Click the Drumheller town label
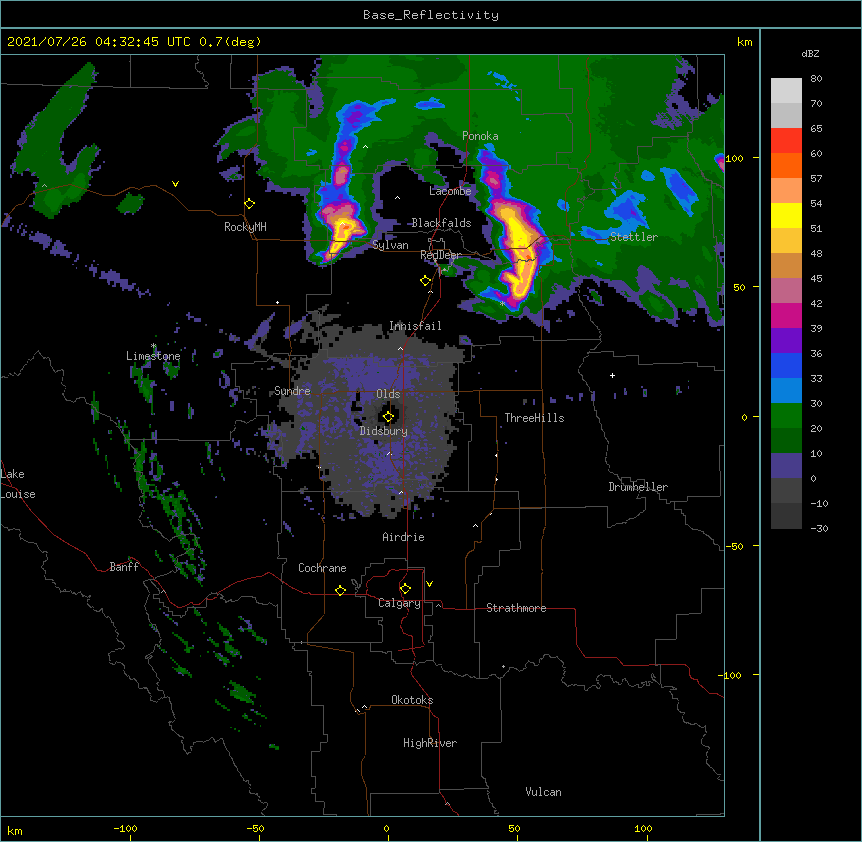The image size is (862, 842). point(638,487)
